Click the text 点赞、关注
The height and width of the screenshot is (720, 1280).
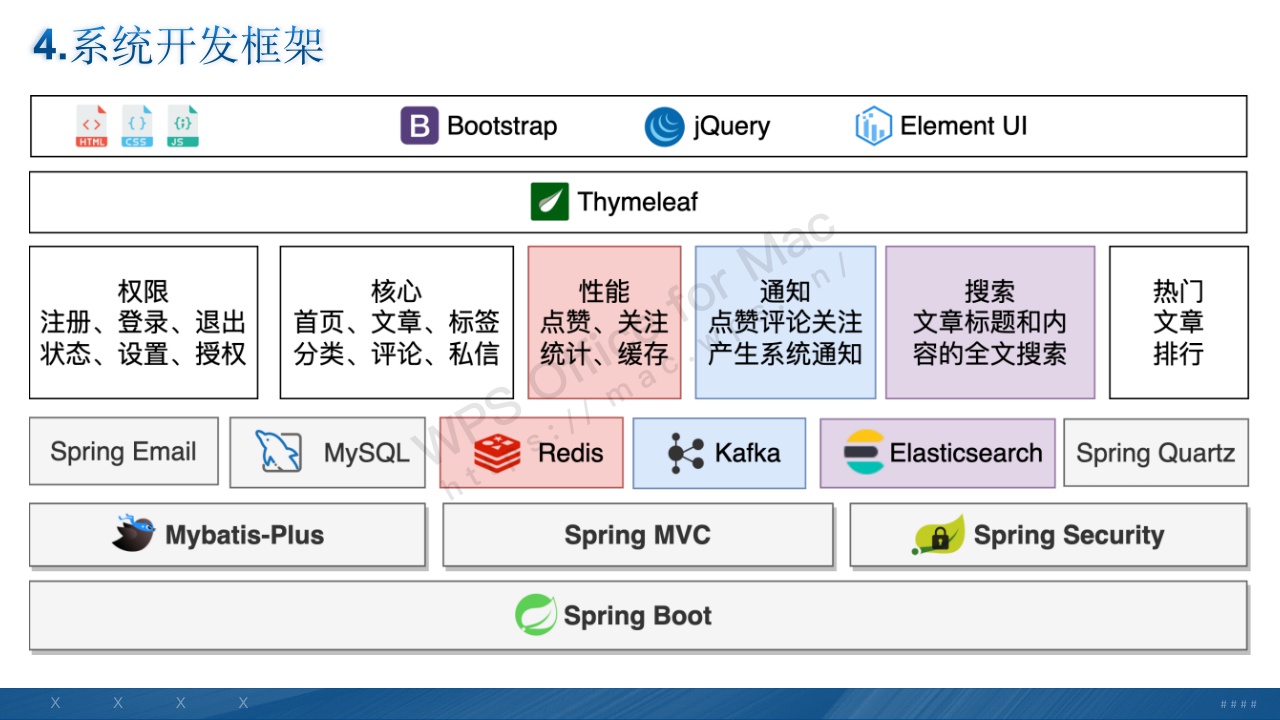click(604, 323)
